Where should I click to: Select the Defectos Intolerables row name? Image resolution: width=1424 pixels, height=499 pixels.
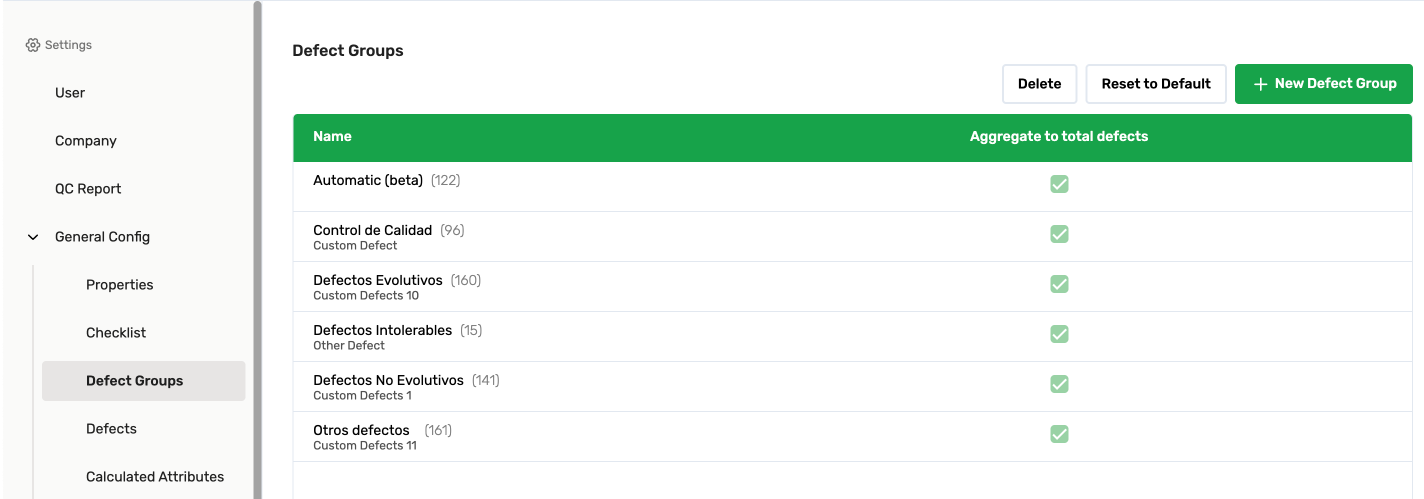(383, 330)
